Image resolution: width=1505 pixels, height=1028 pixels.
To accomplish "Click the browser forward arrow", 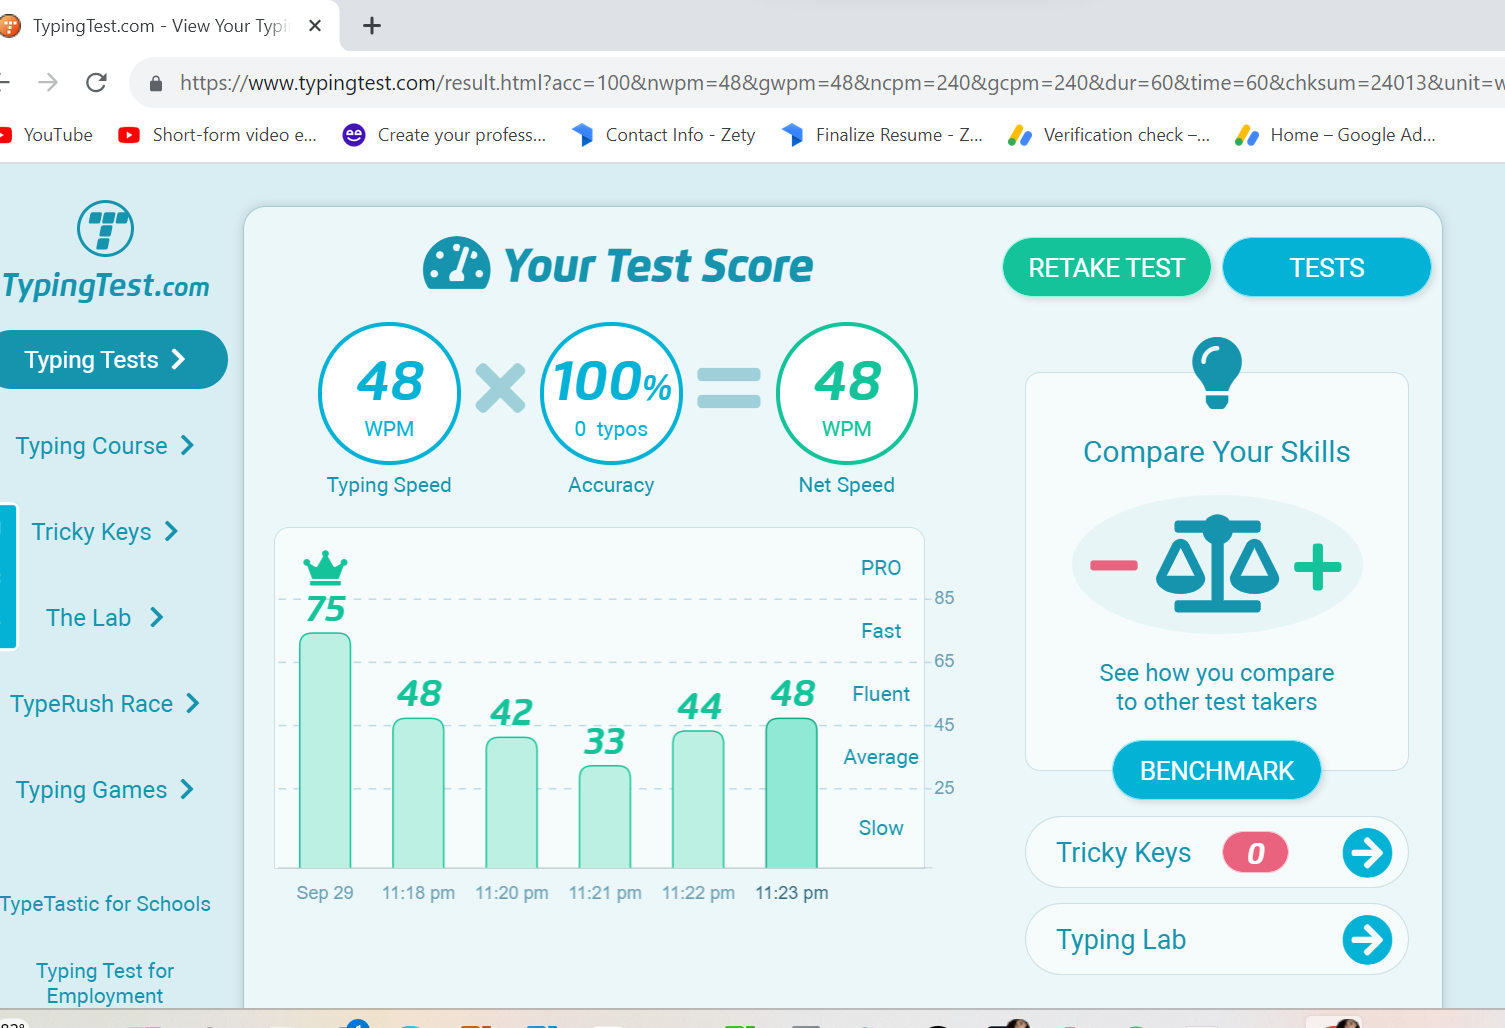I will pos(48,83).
